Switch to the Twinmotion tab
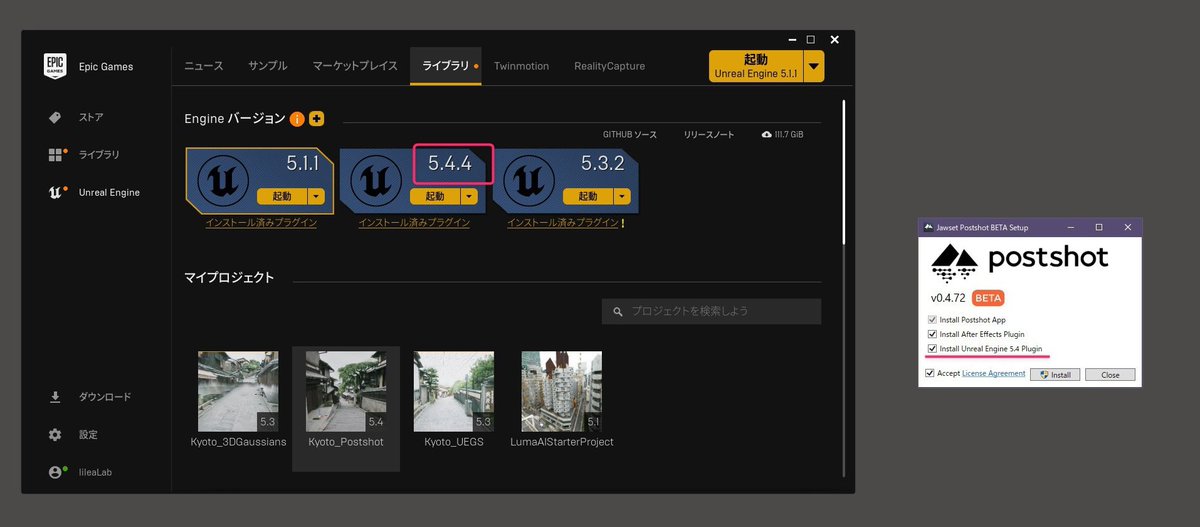Viewport: 1200px width, 527px height. point(521,66)
